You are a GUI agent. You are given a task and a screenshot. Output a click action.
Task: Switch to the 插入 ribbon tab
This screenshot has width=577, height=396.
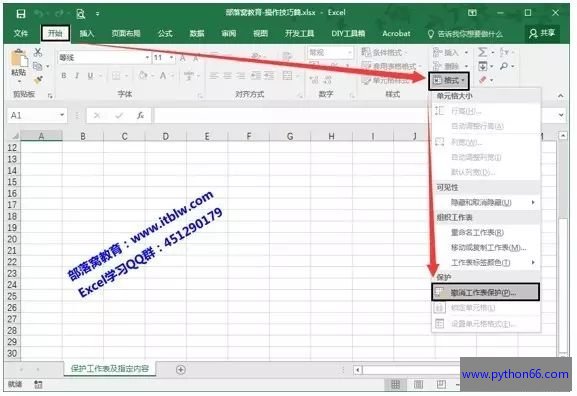tap(87, 33)
